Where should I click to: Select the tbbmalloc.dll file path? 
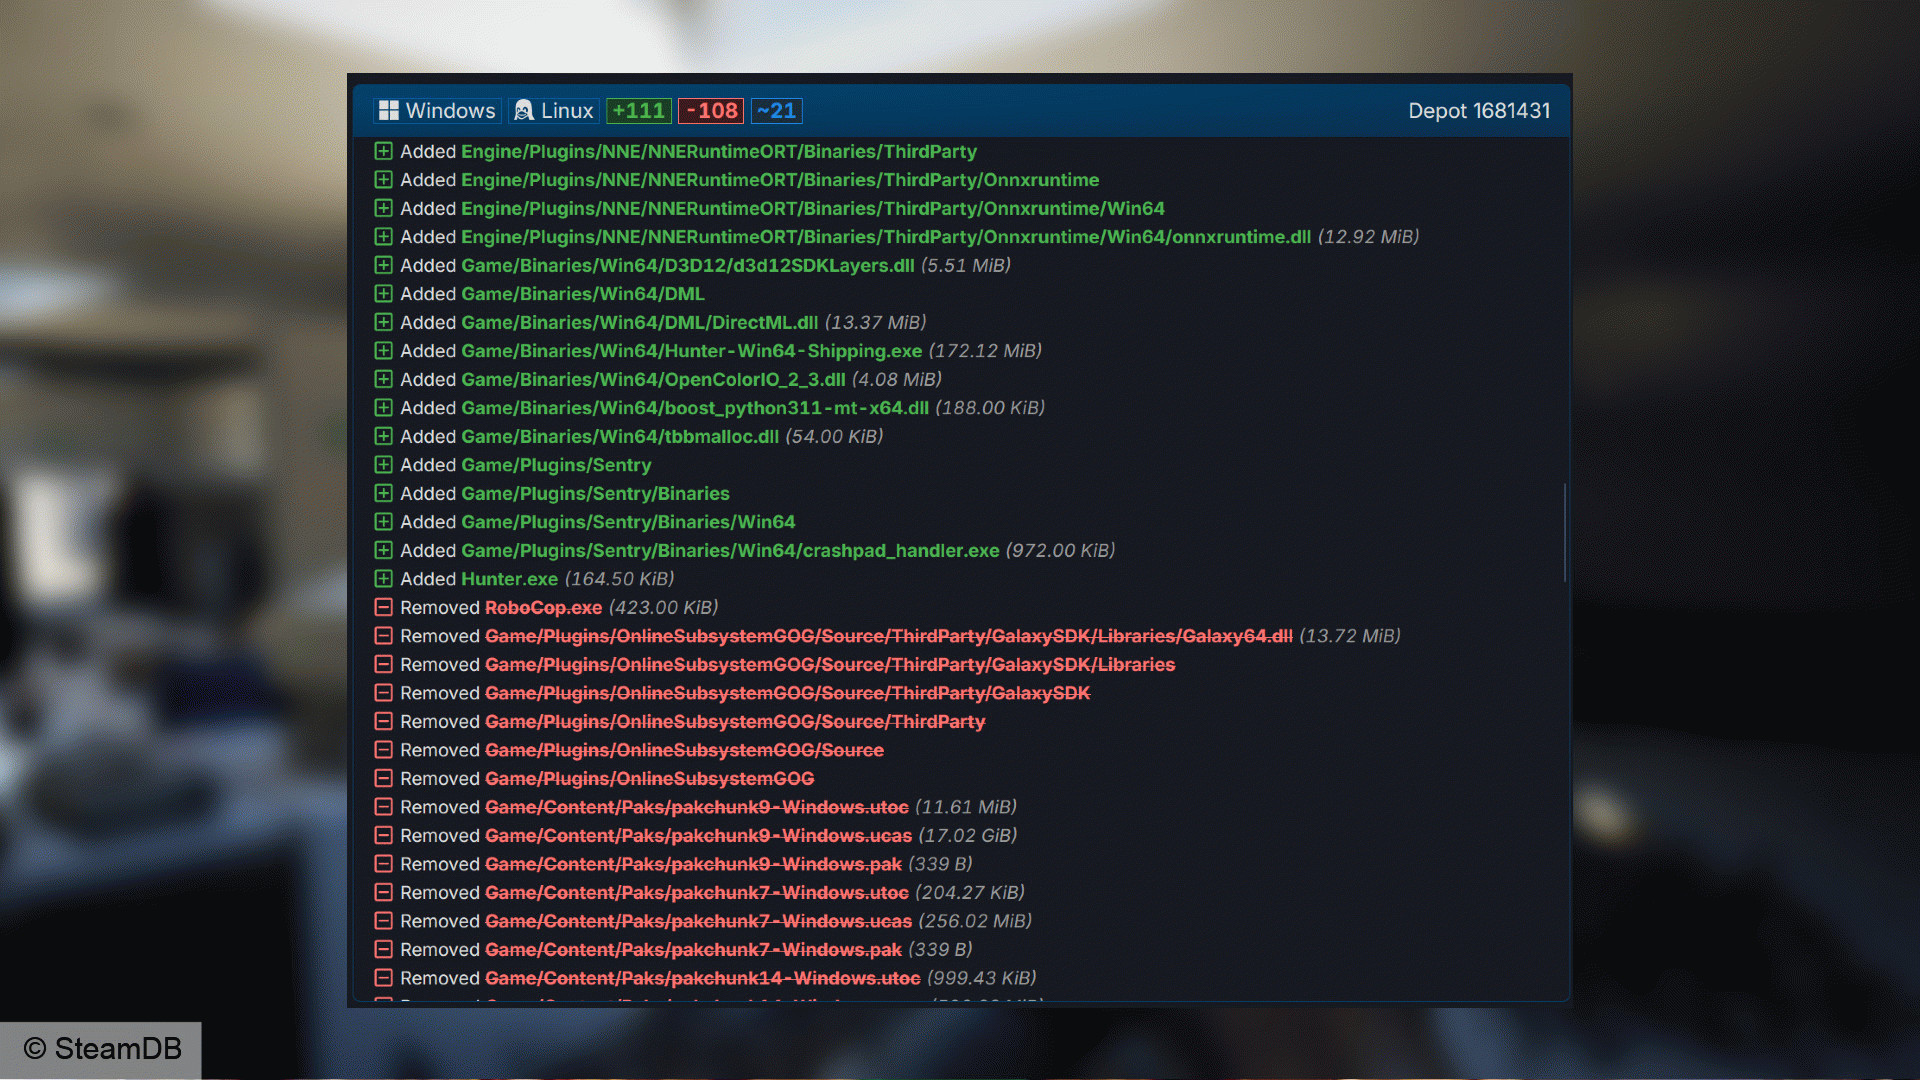point(620,436)
